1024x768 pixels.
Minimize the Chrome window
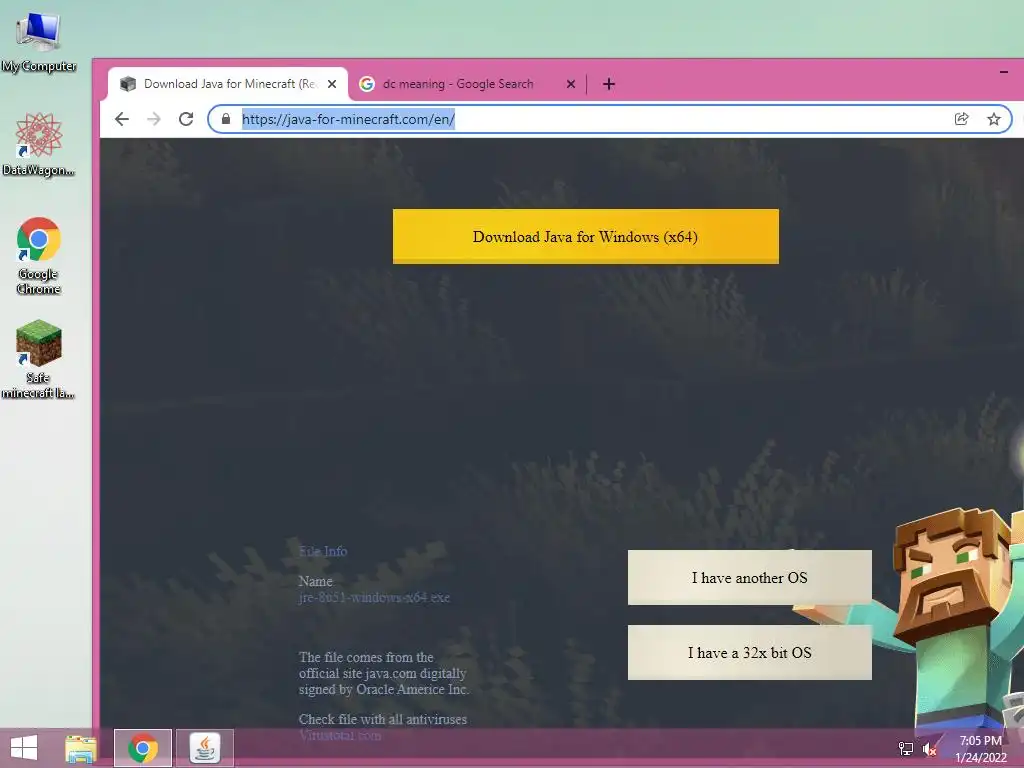(x=1004, y=71)
